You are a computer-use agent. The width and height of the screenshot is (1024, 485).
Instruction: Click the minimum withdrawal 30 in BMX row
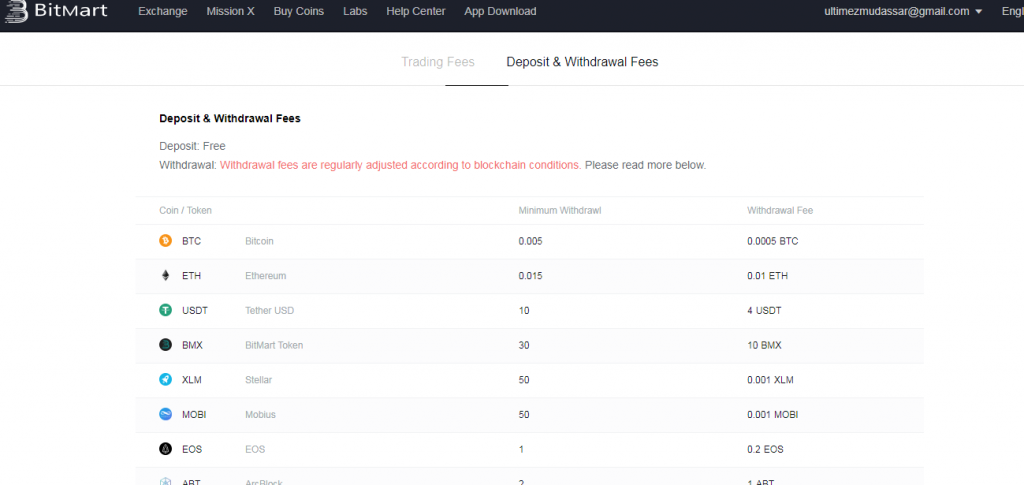(524, 345)
